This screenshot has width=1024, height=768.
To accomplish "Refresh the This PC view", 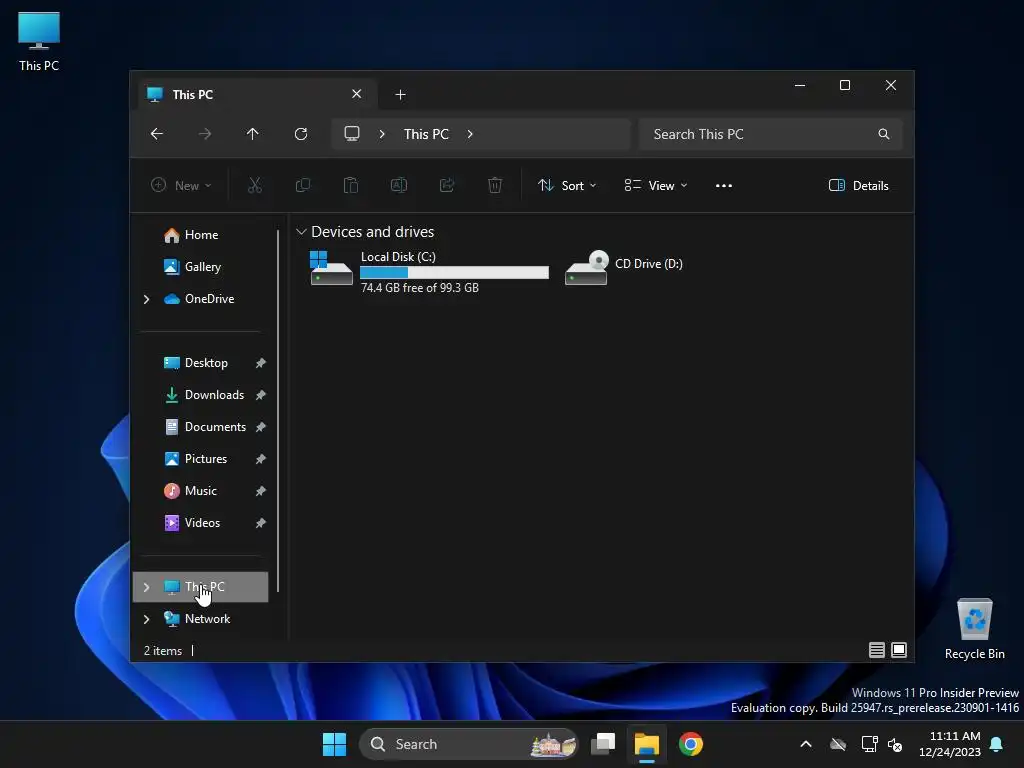I will point(301,134).
